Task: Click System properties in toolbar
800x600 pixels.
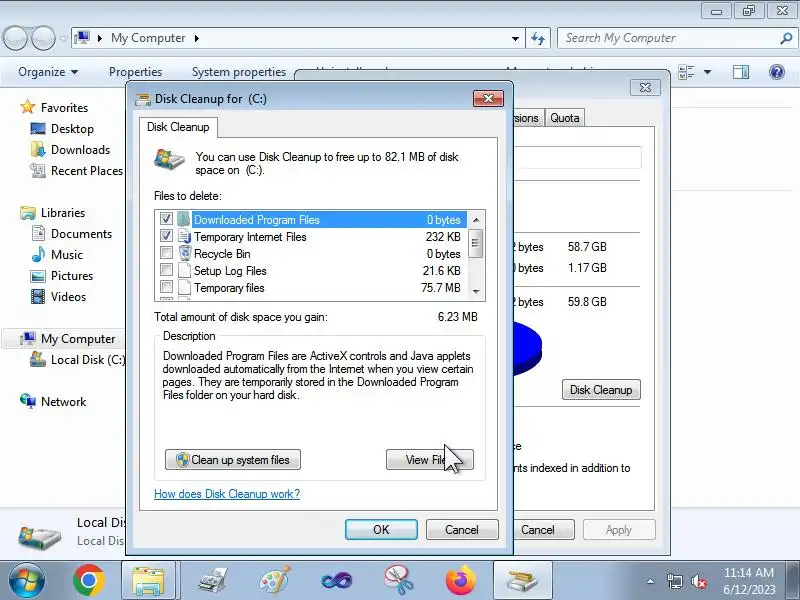Action: 239,72
